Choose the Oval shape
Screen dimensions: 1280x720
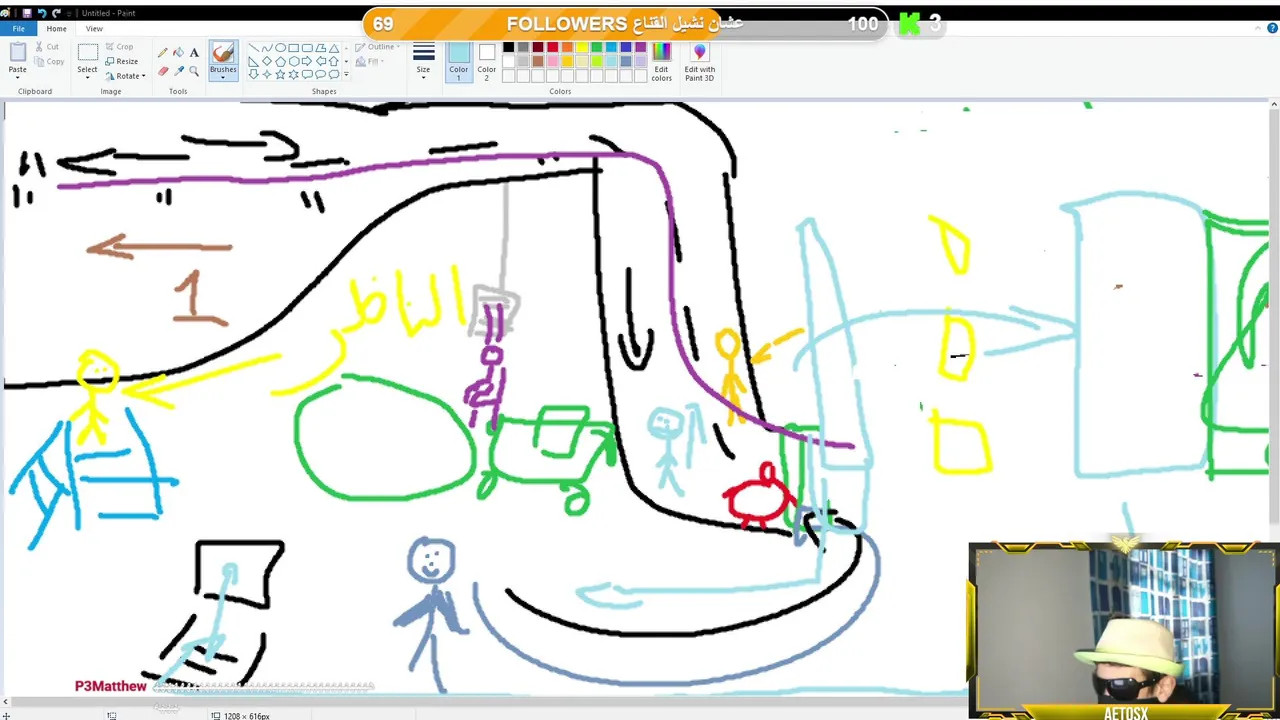tap(280, 48)
